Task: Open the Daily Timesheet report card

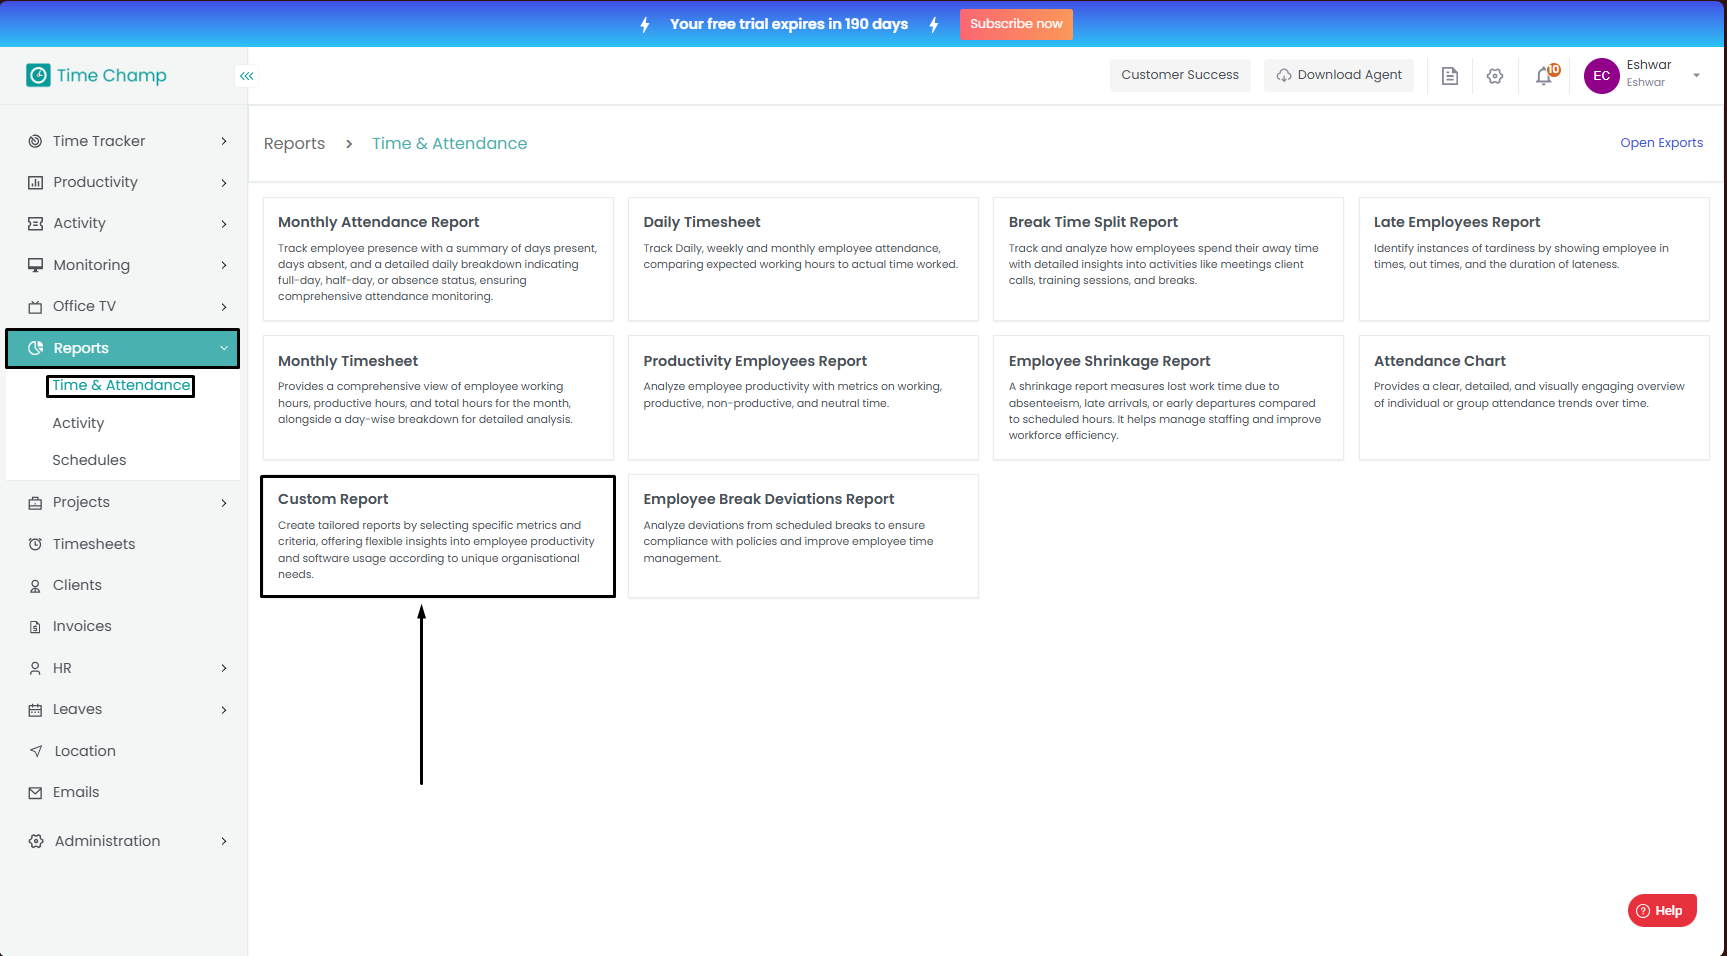Action: 803,259
